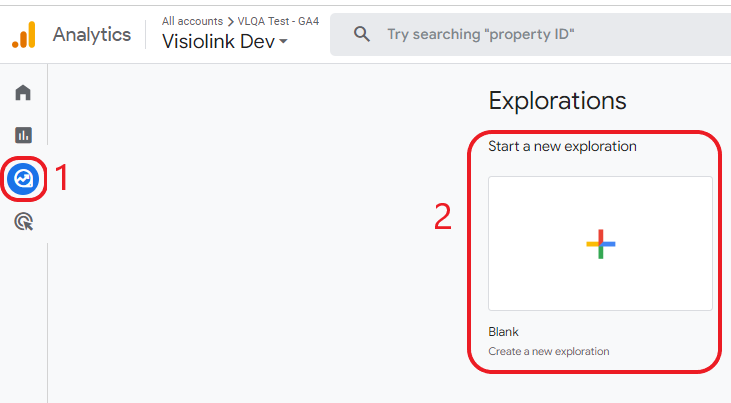
Task: Click "Start a new exploration" heading
Action: tap(562, 146)
